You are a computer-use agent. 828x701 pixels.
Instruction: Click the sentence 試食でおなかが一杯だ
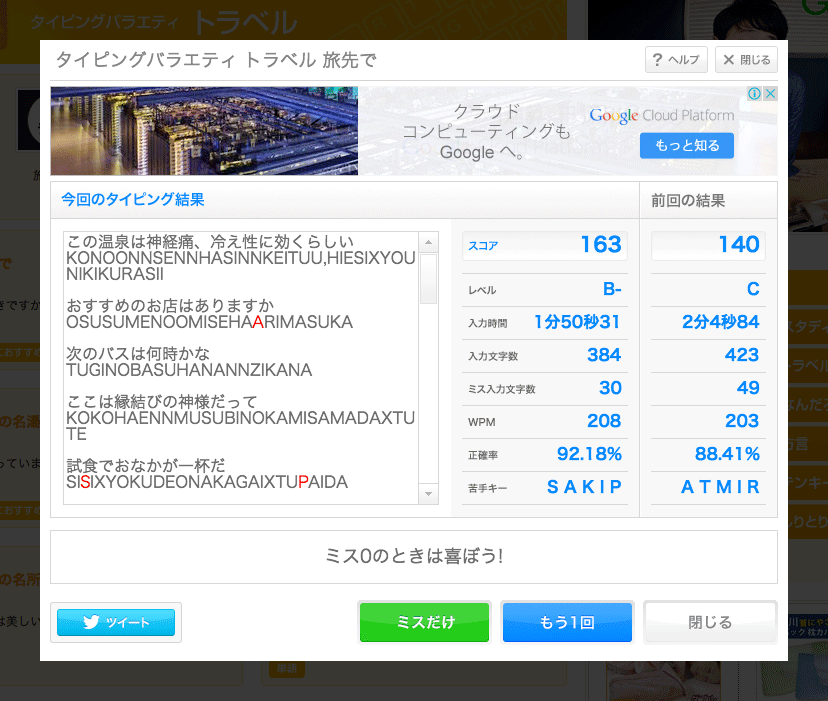(x=146, y=465)
